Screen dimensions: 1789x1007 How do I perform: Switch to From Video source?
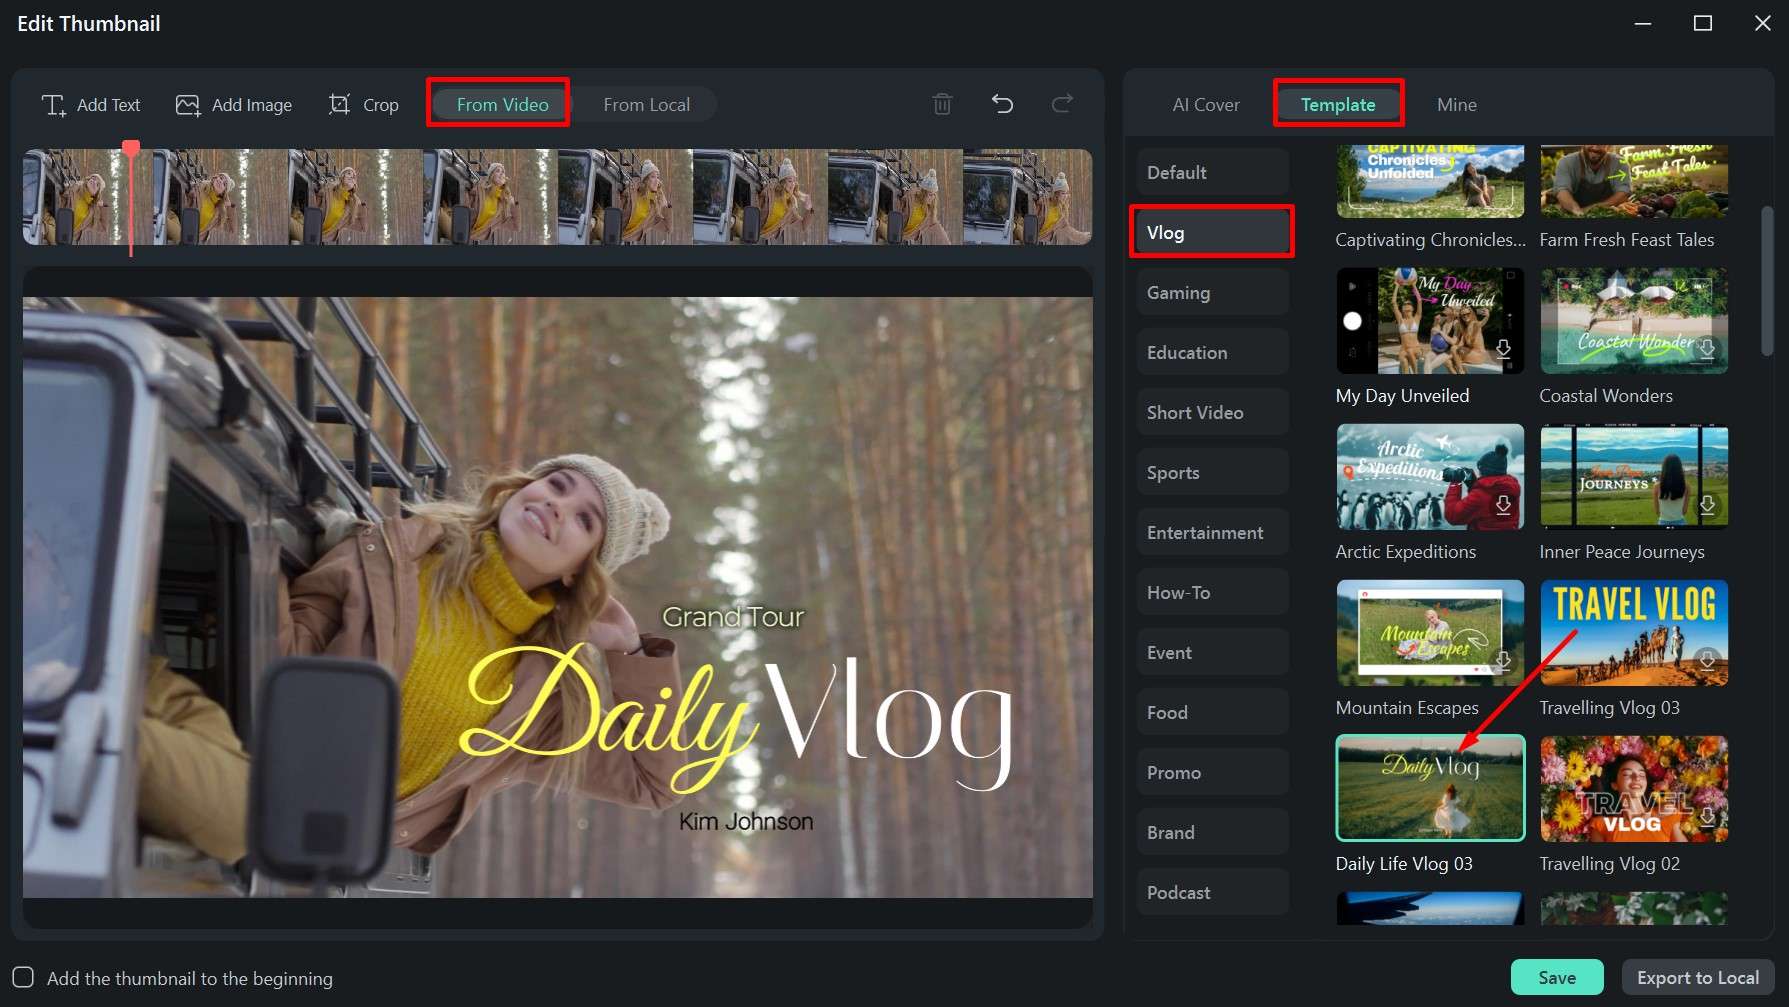click(x=502, y=104)
